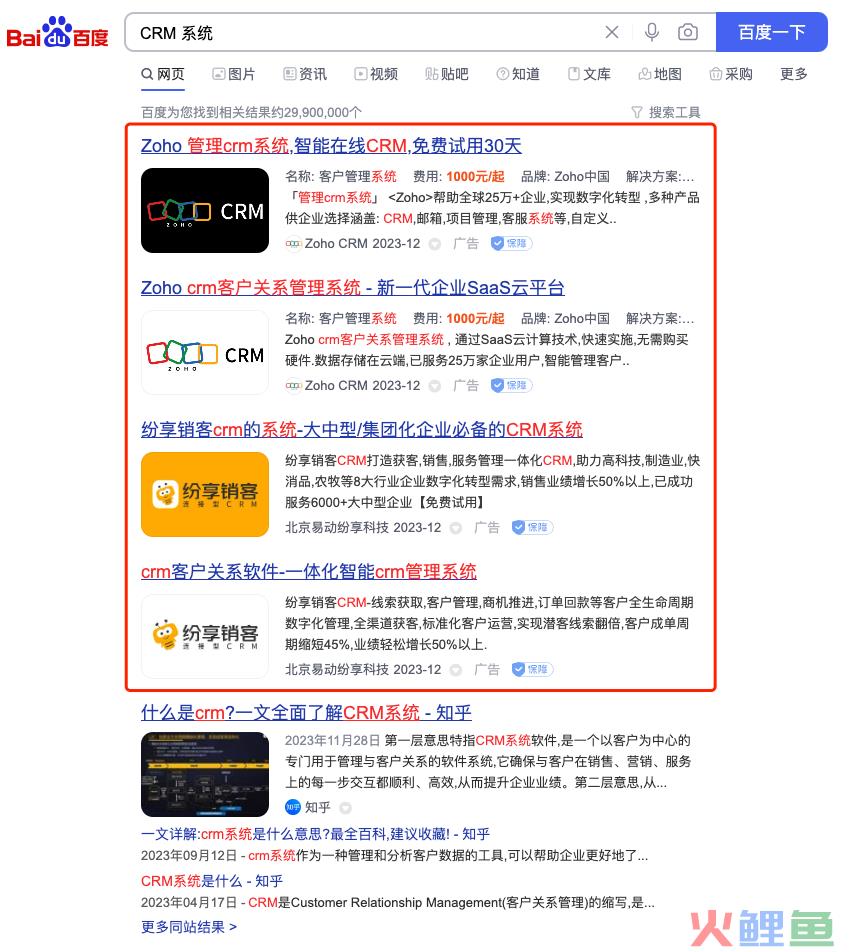Click 广告 label in first Zoho ad

pyautogui.click(x=466, y=243)
